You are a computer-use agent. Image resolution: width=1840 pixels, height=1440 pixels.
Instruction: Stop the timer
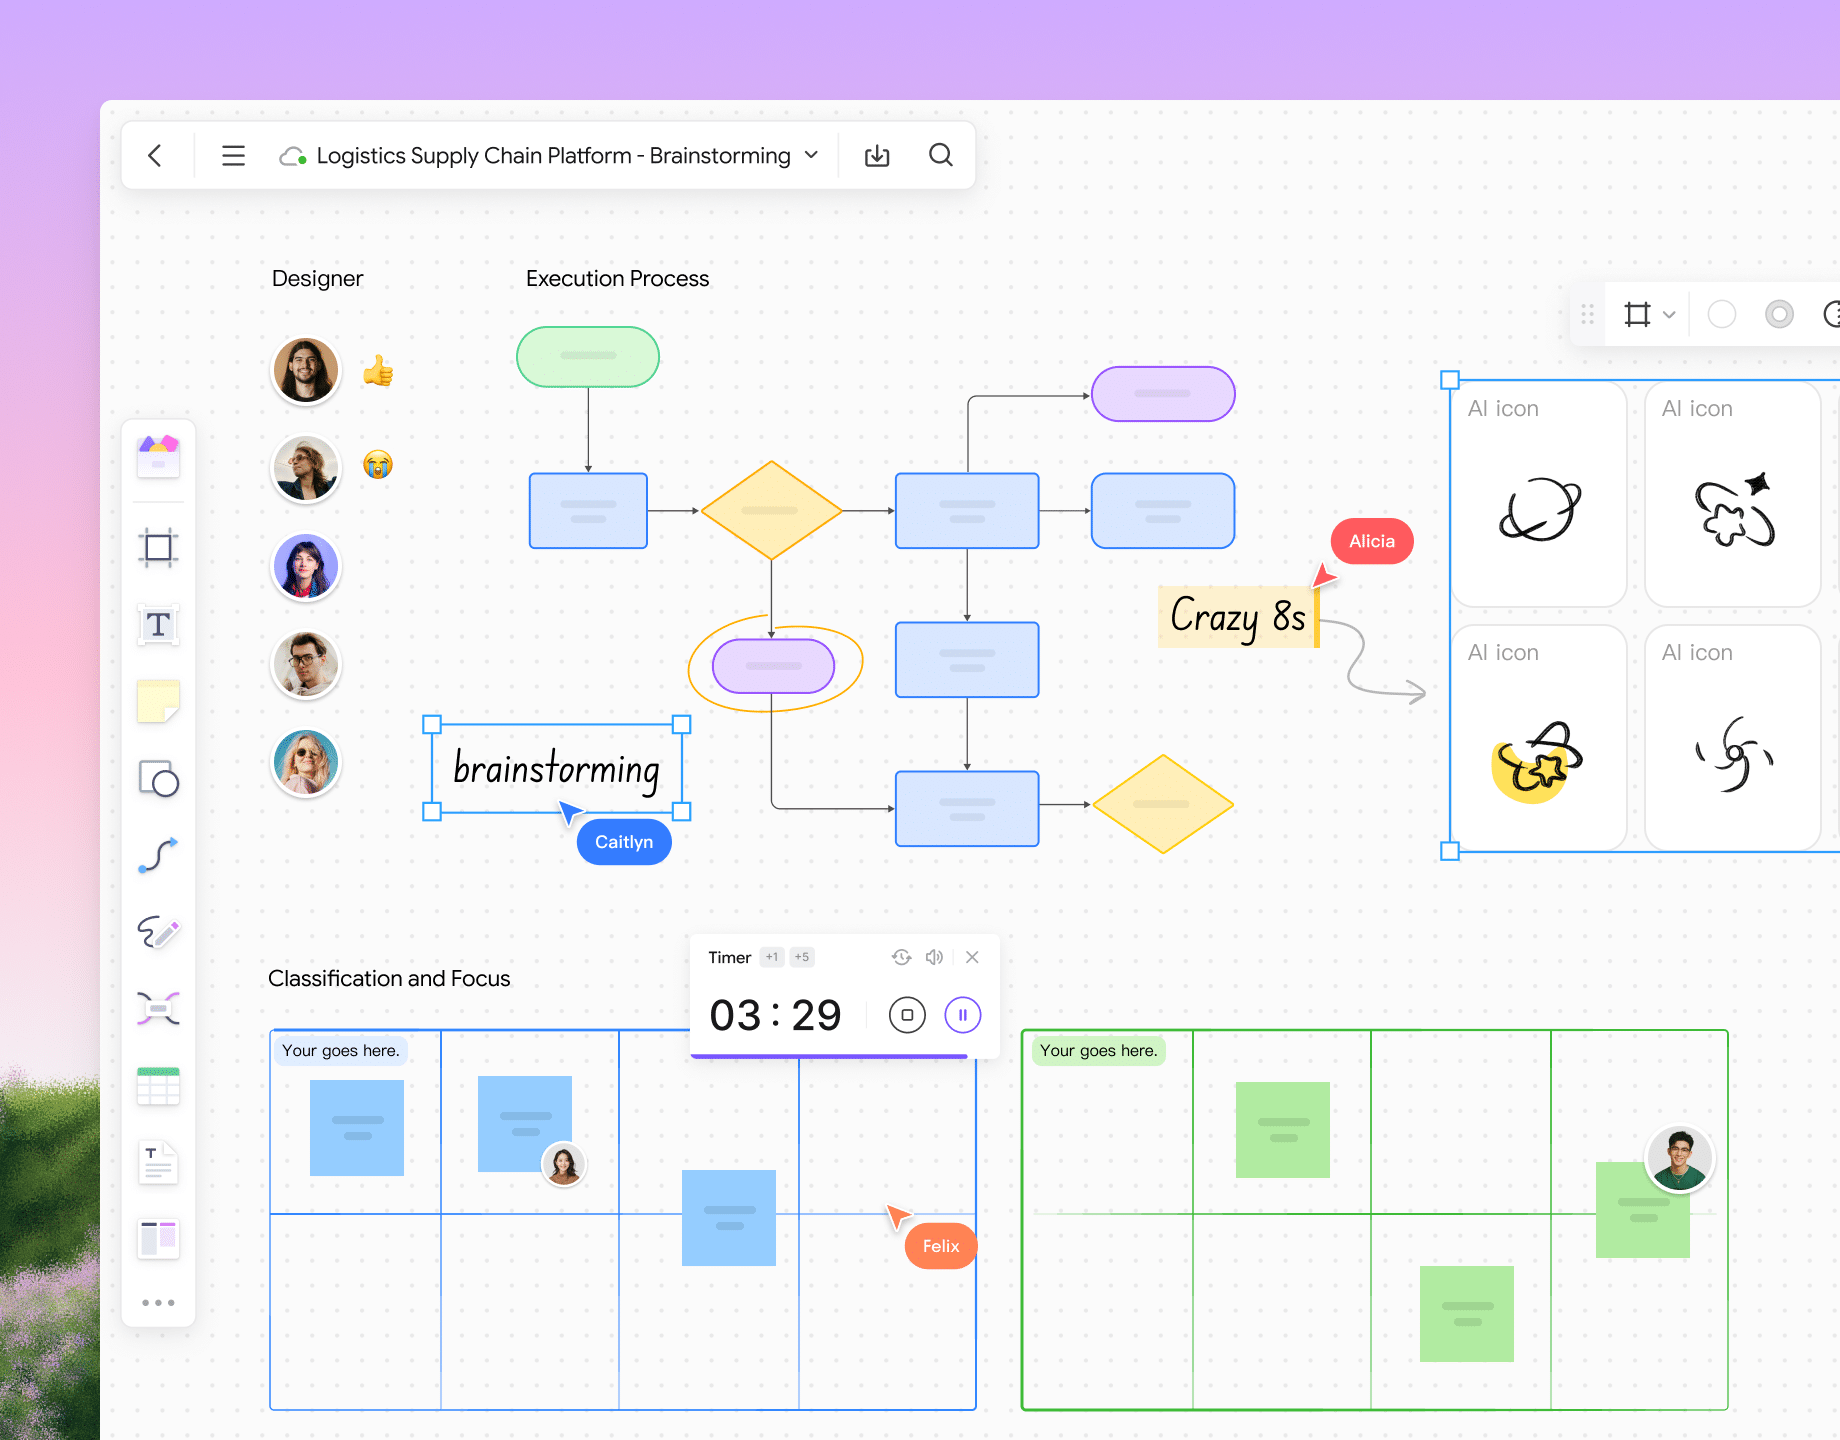click(x=907, y=1015)
